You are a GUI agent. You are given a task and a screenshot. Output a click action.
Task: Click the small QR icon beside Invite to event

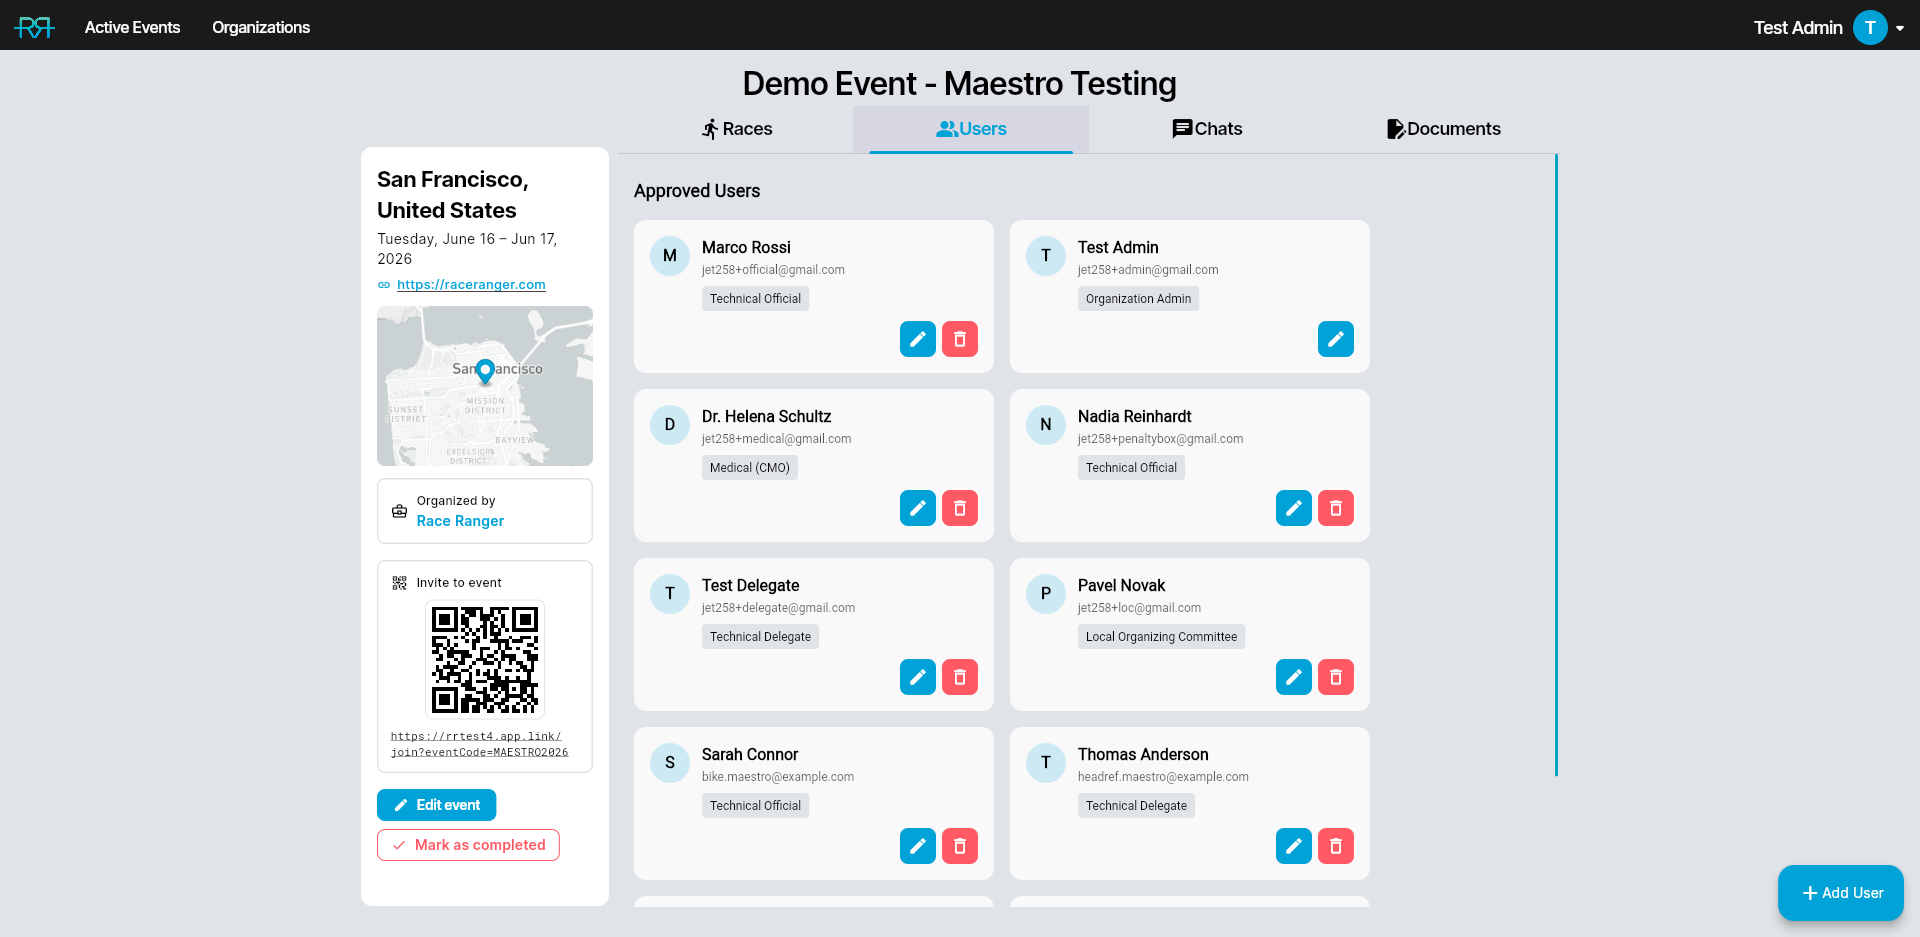(399, 583)
